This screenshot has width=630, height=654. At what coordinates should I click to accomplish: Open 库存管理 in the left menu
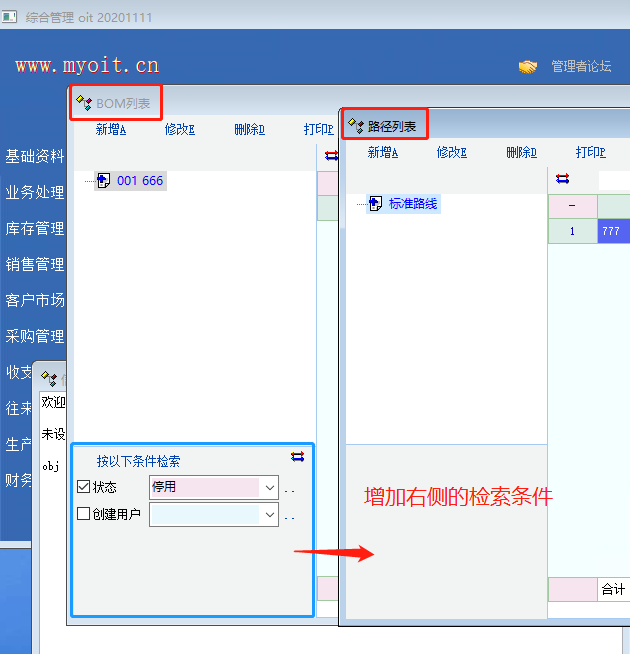pyautogui.click(x=34, y=229)
